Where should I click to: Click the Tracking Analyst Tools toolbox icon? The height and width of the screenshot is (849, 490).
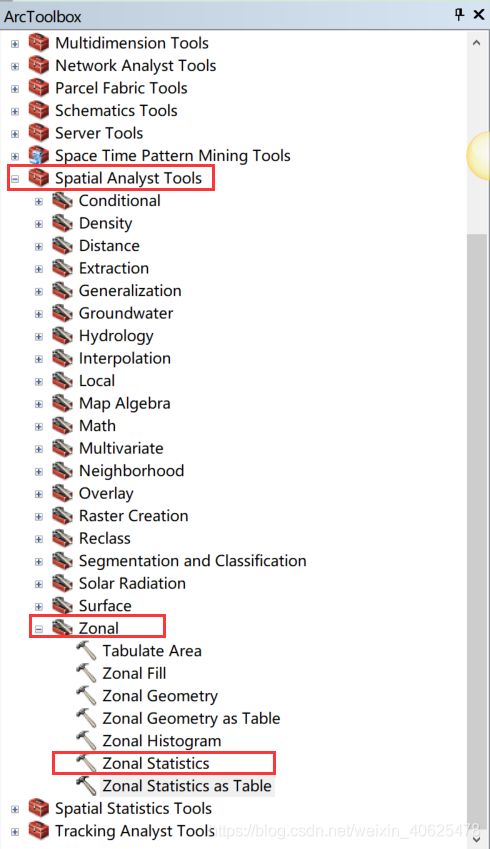[x=38, y=830]
